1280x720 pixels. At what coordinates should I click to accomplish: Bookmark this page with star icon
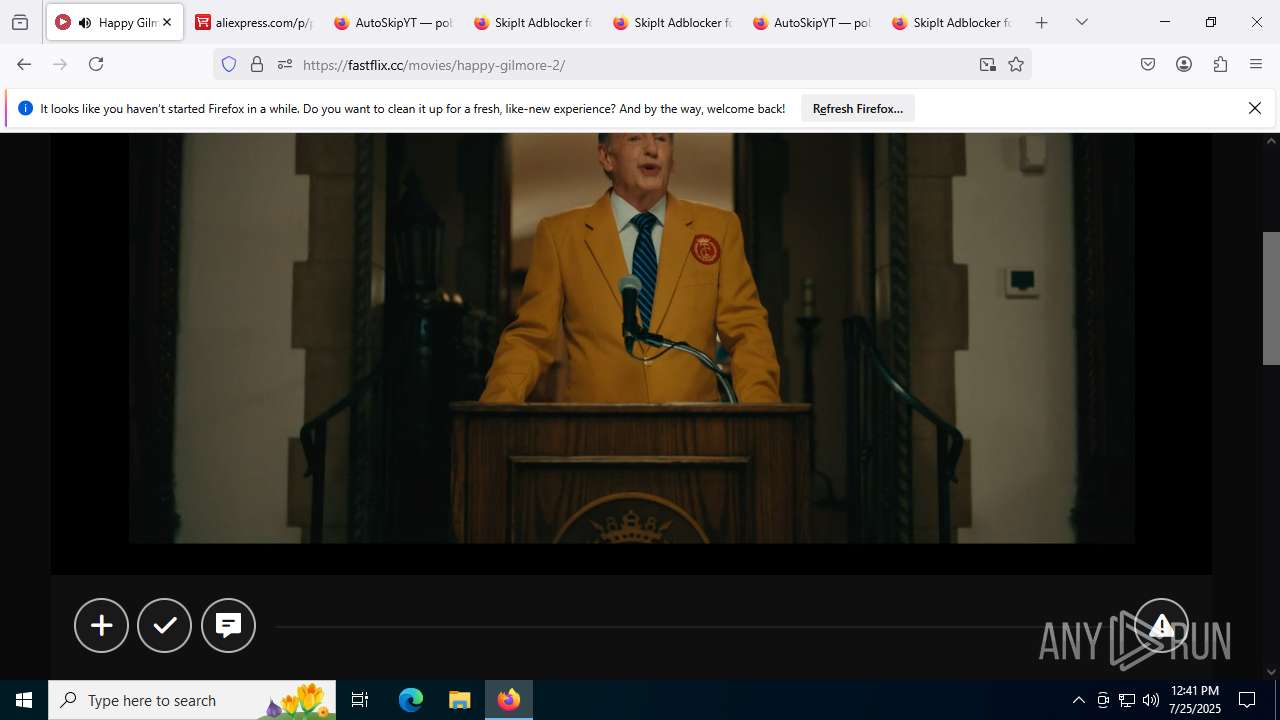[1016, 64]
